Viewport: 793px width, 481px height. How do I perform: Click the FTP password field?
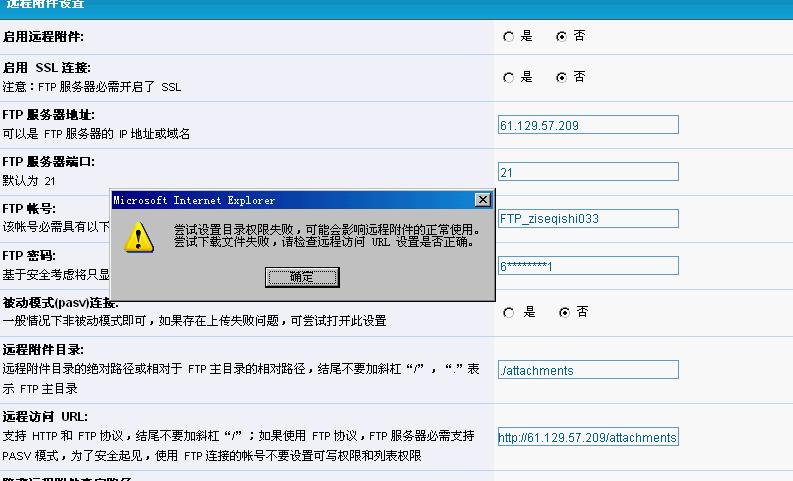click(x=588, y=266)
